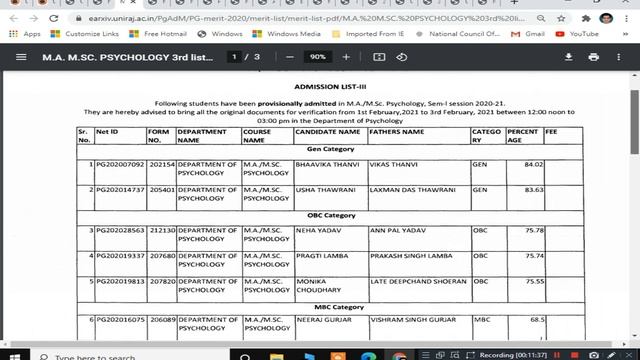The width and height of the screenshot is (640, 360).
Task: Open the Extensions puzzle icon
Action: click(586, 18)
